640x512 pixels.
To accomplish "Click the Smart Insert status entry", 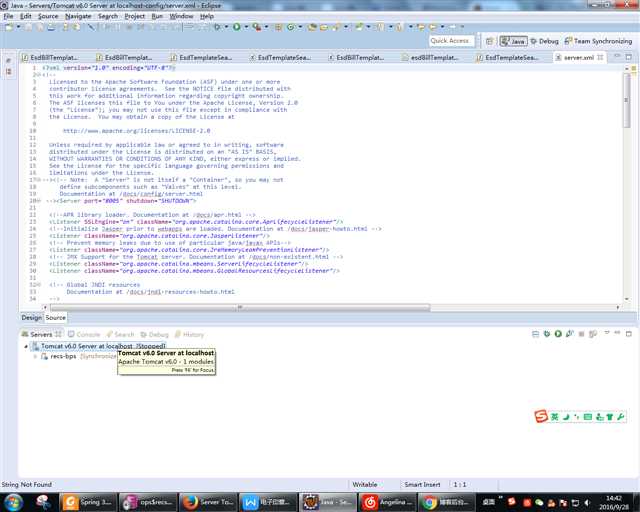I will click(x=422, y=485).
